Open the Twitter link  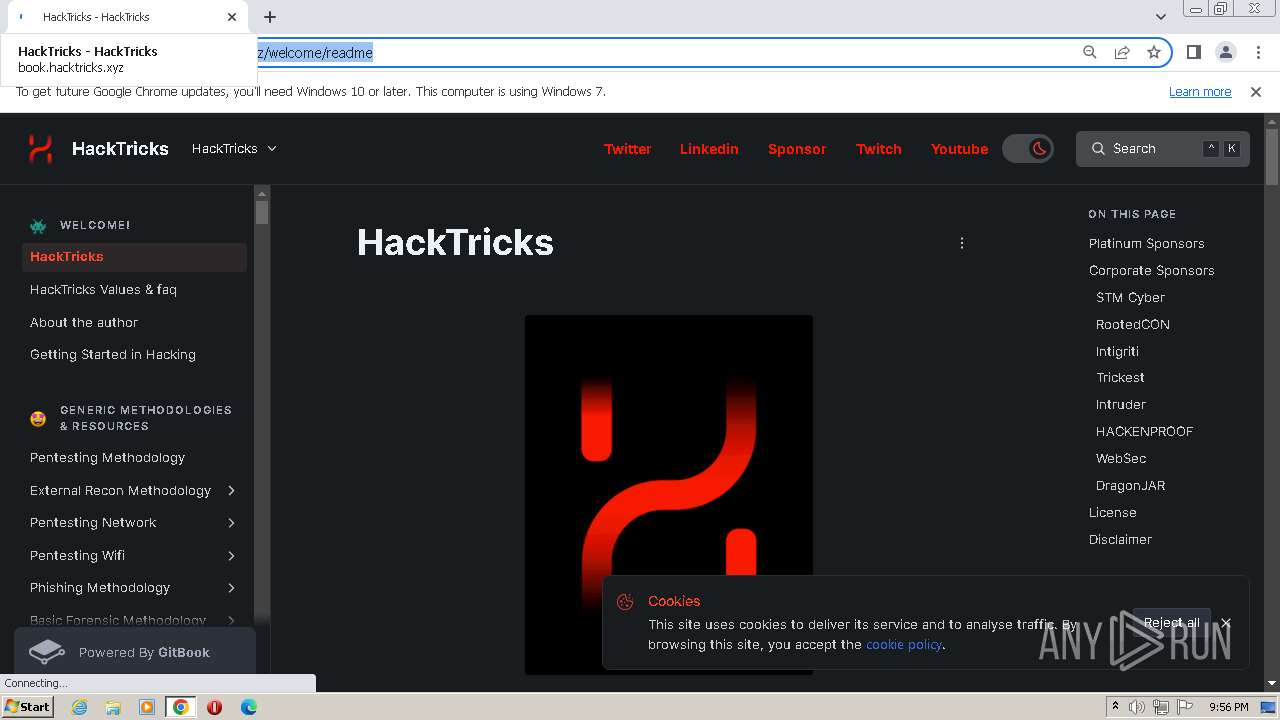[x=627, y=148]
